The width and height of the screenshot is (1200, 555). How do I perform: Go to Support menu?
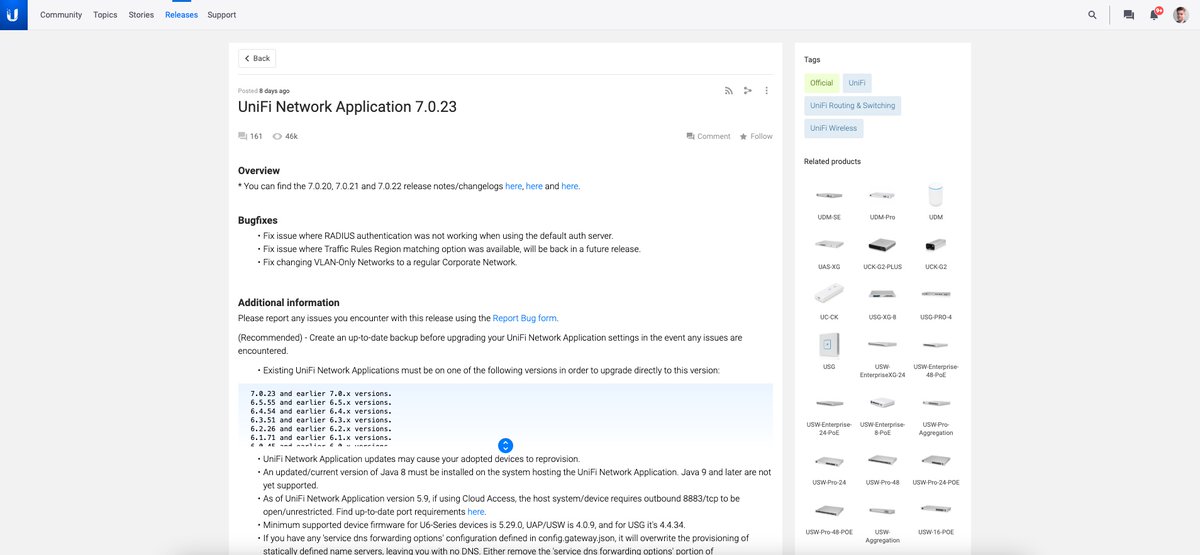[x=222, y=15]
